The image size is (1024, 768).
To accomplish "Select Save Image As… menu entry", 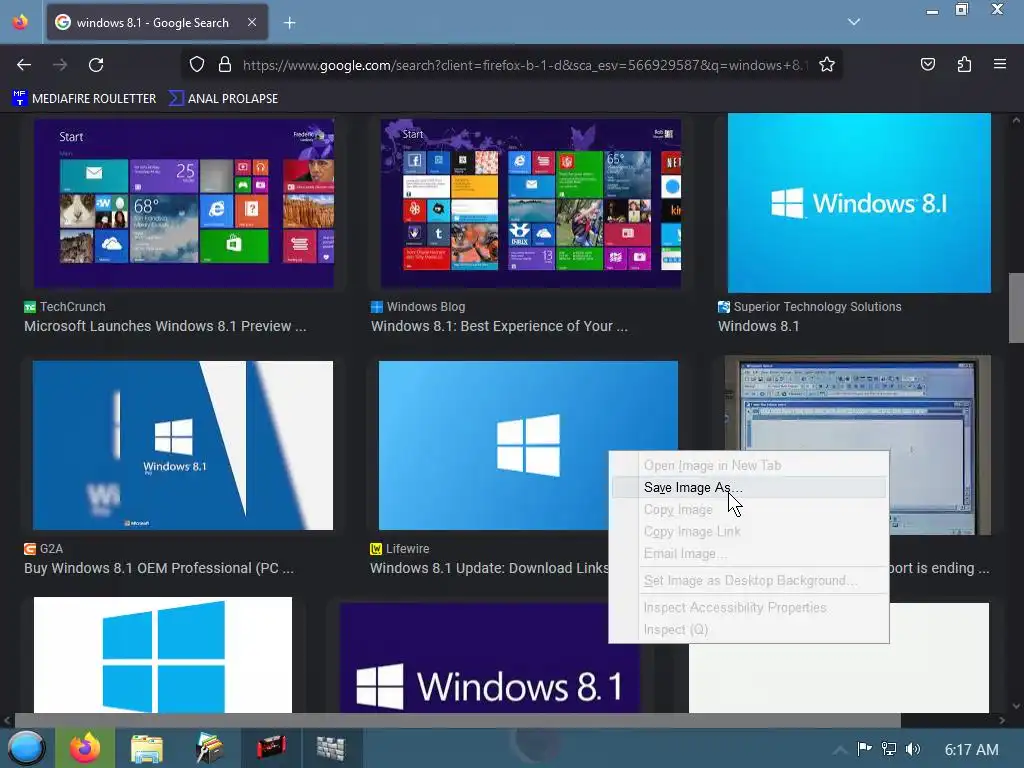I will pos(748,488).
